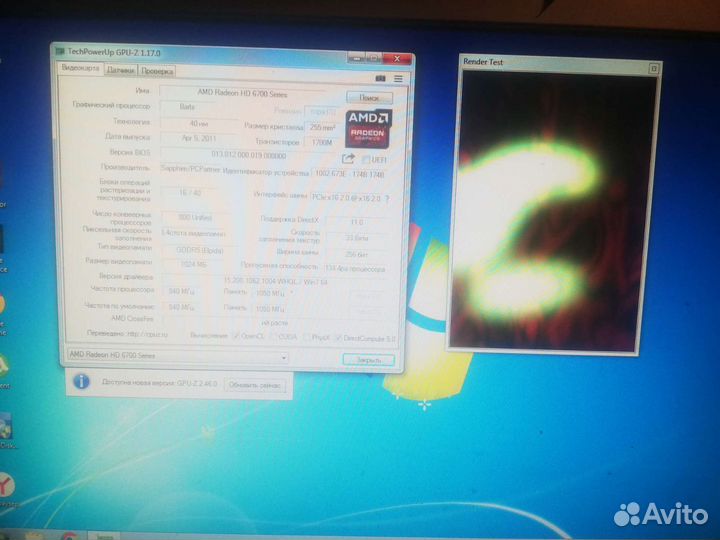Toggle the UEFI checkbox

click(x=366, y=159)
